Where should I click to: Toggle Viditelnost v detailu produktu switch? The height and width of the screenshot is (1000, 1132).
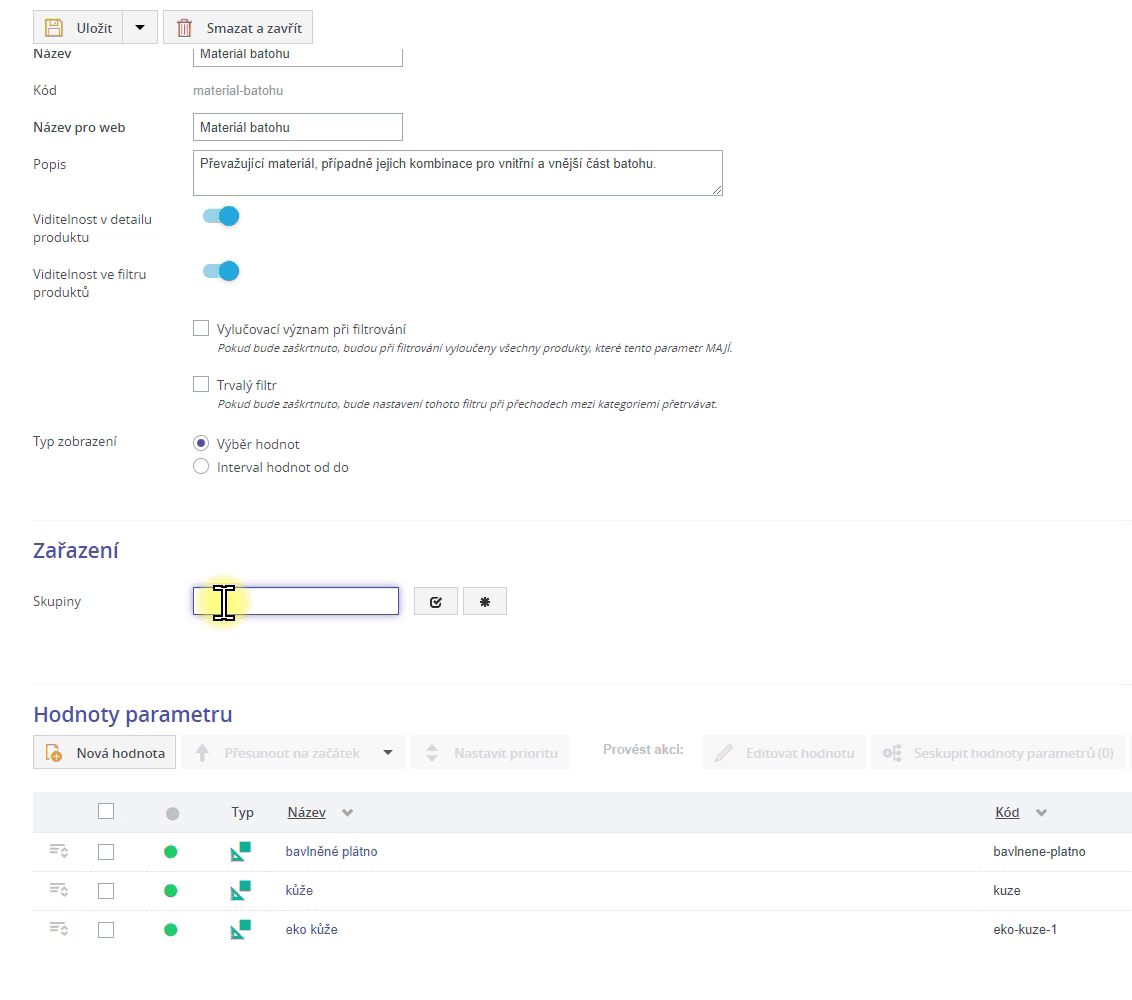(x=221, y=216)
